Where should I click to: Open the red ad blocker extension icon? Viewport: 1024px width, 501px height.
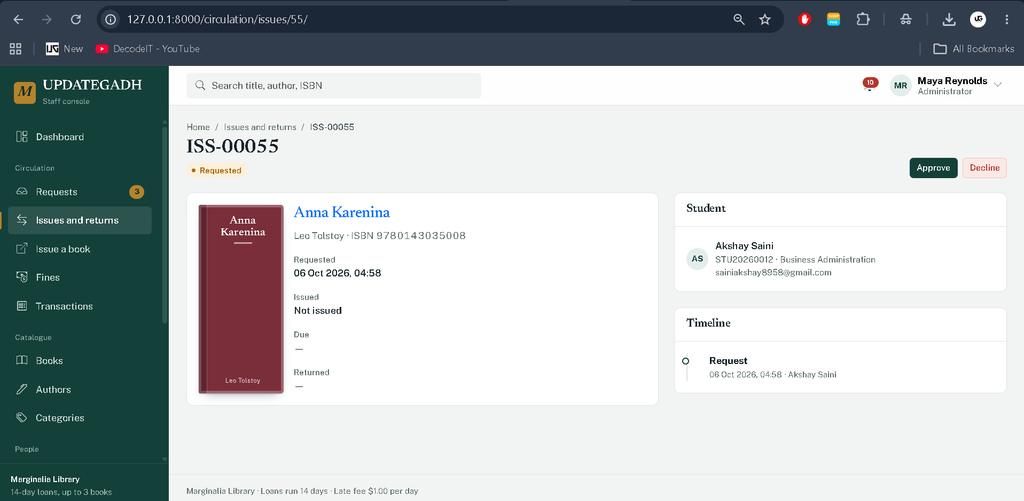(x=805, y=20)
